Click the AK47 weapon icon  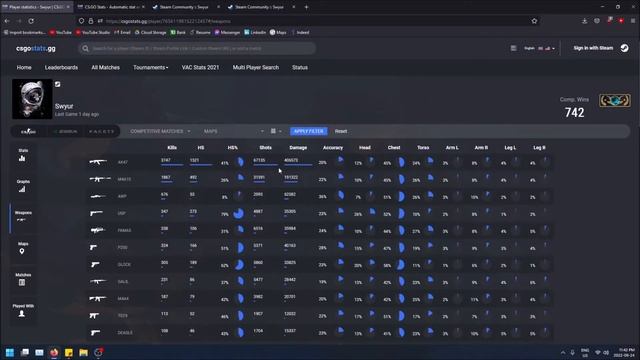(x=98, y=162)
